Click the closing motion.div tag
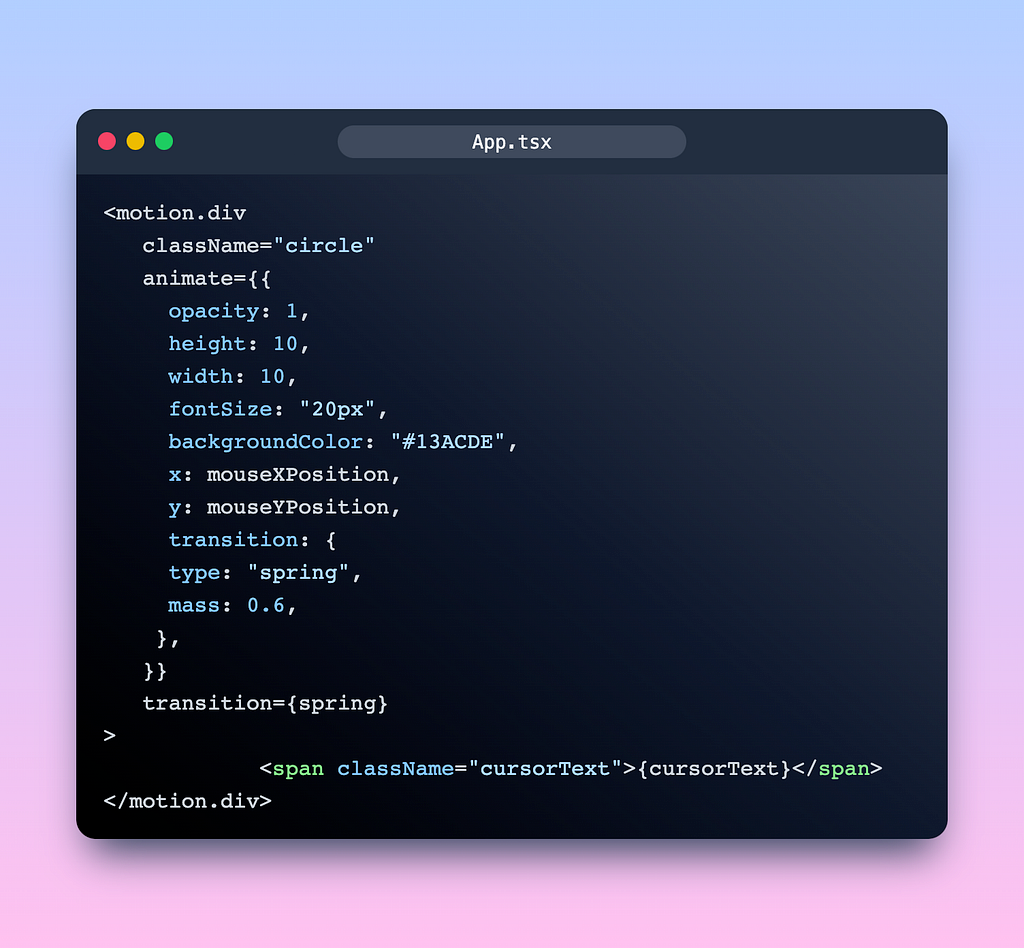 click(x=187, y=802)
